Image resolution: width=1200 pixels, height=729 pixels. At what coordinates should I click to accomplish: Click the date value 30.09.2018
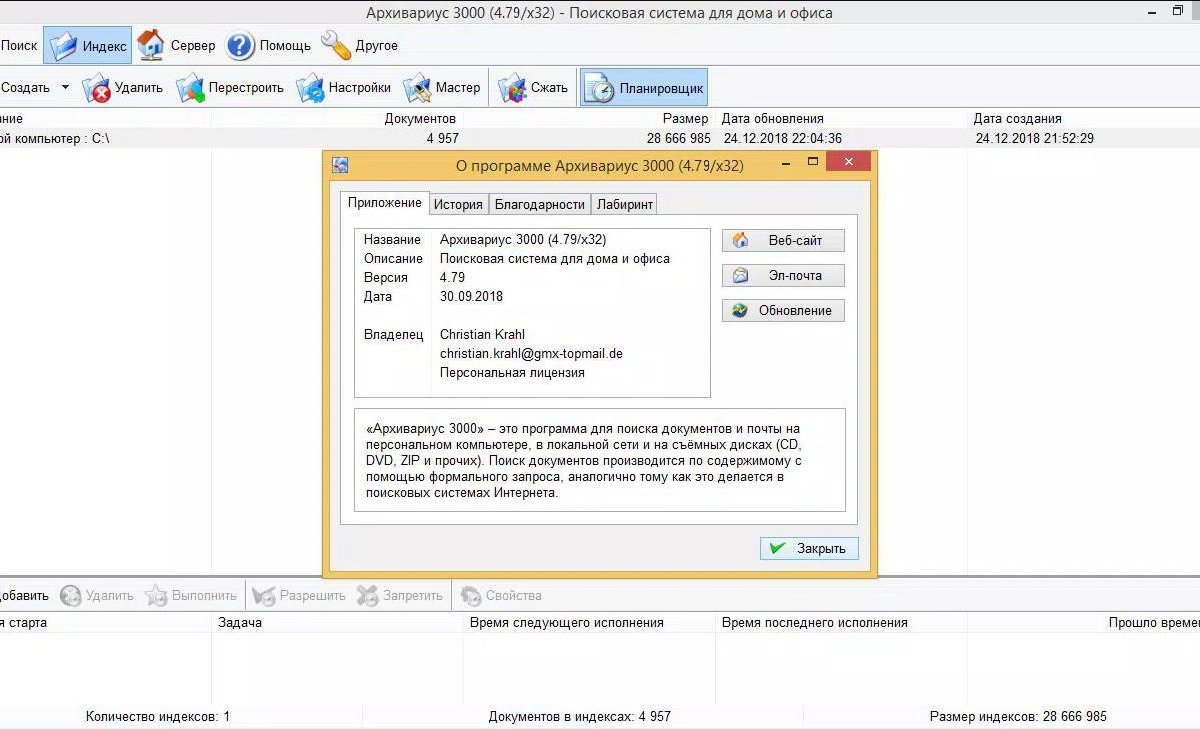pos(471,296)
